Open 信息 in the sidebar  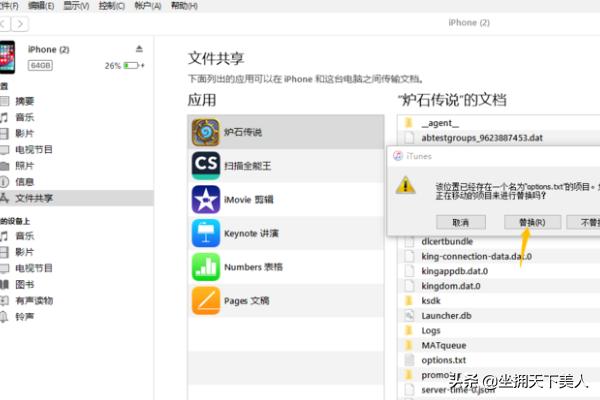point(25,182)
